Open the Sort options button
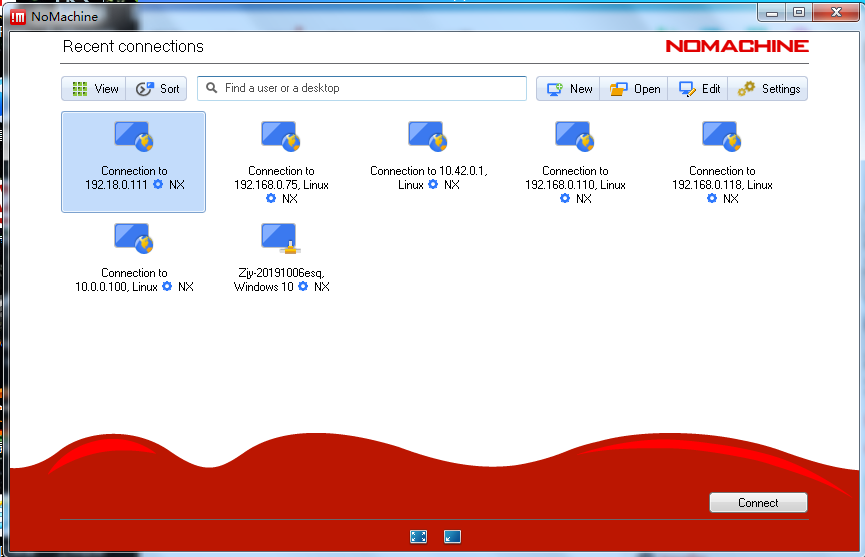The image size is (865, 557). [157, 89]
